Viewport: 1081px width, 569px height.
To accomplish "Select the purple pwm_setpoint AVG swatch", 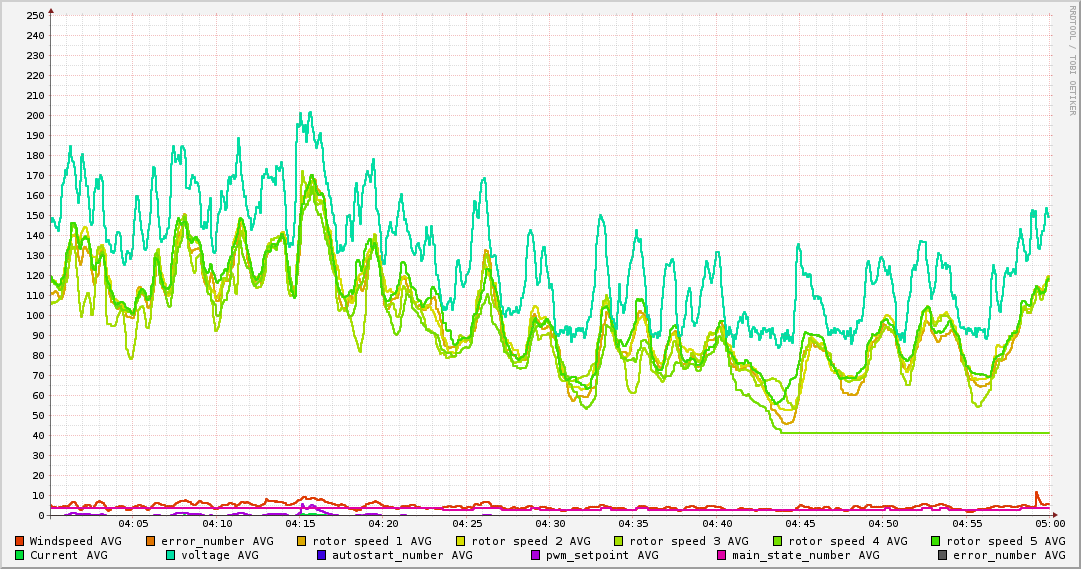I will coord(536,555).
